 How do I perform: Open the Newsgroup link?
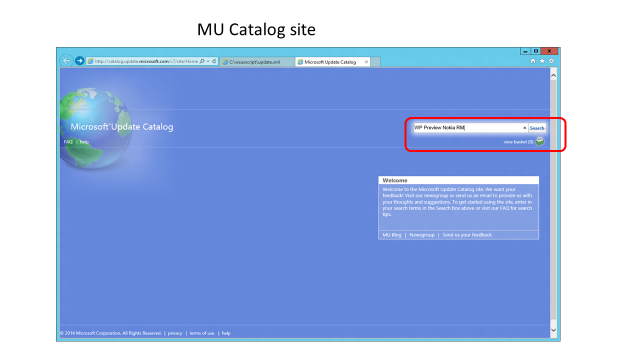coord(422,235)
